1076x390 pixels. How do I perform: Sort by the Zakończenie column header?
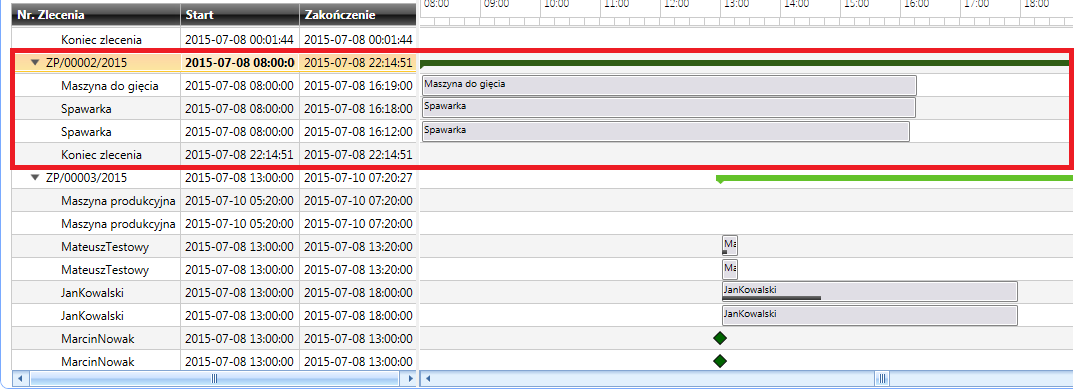tap(358, 14)
